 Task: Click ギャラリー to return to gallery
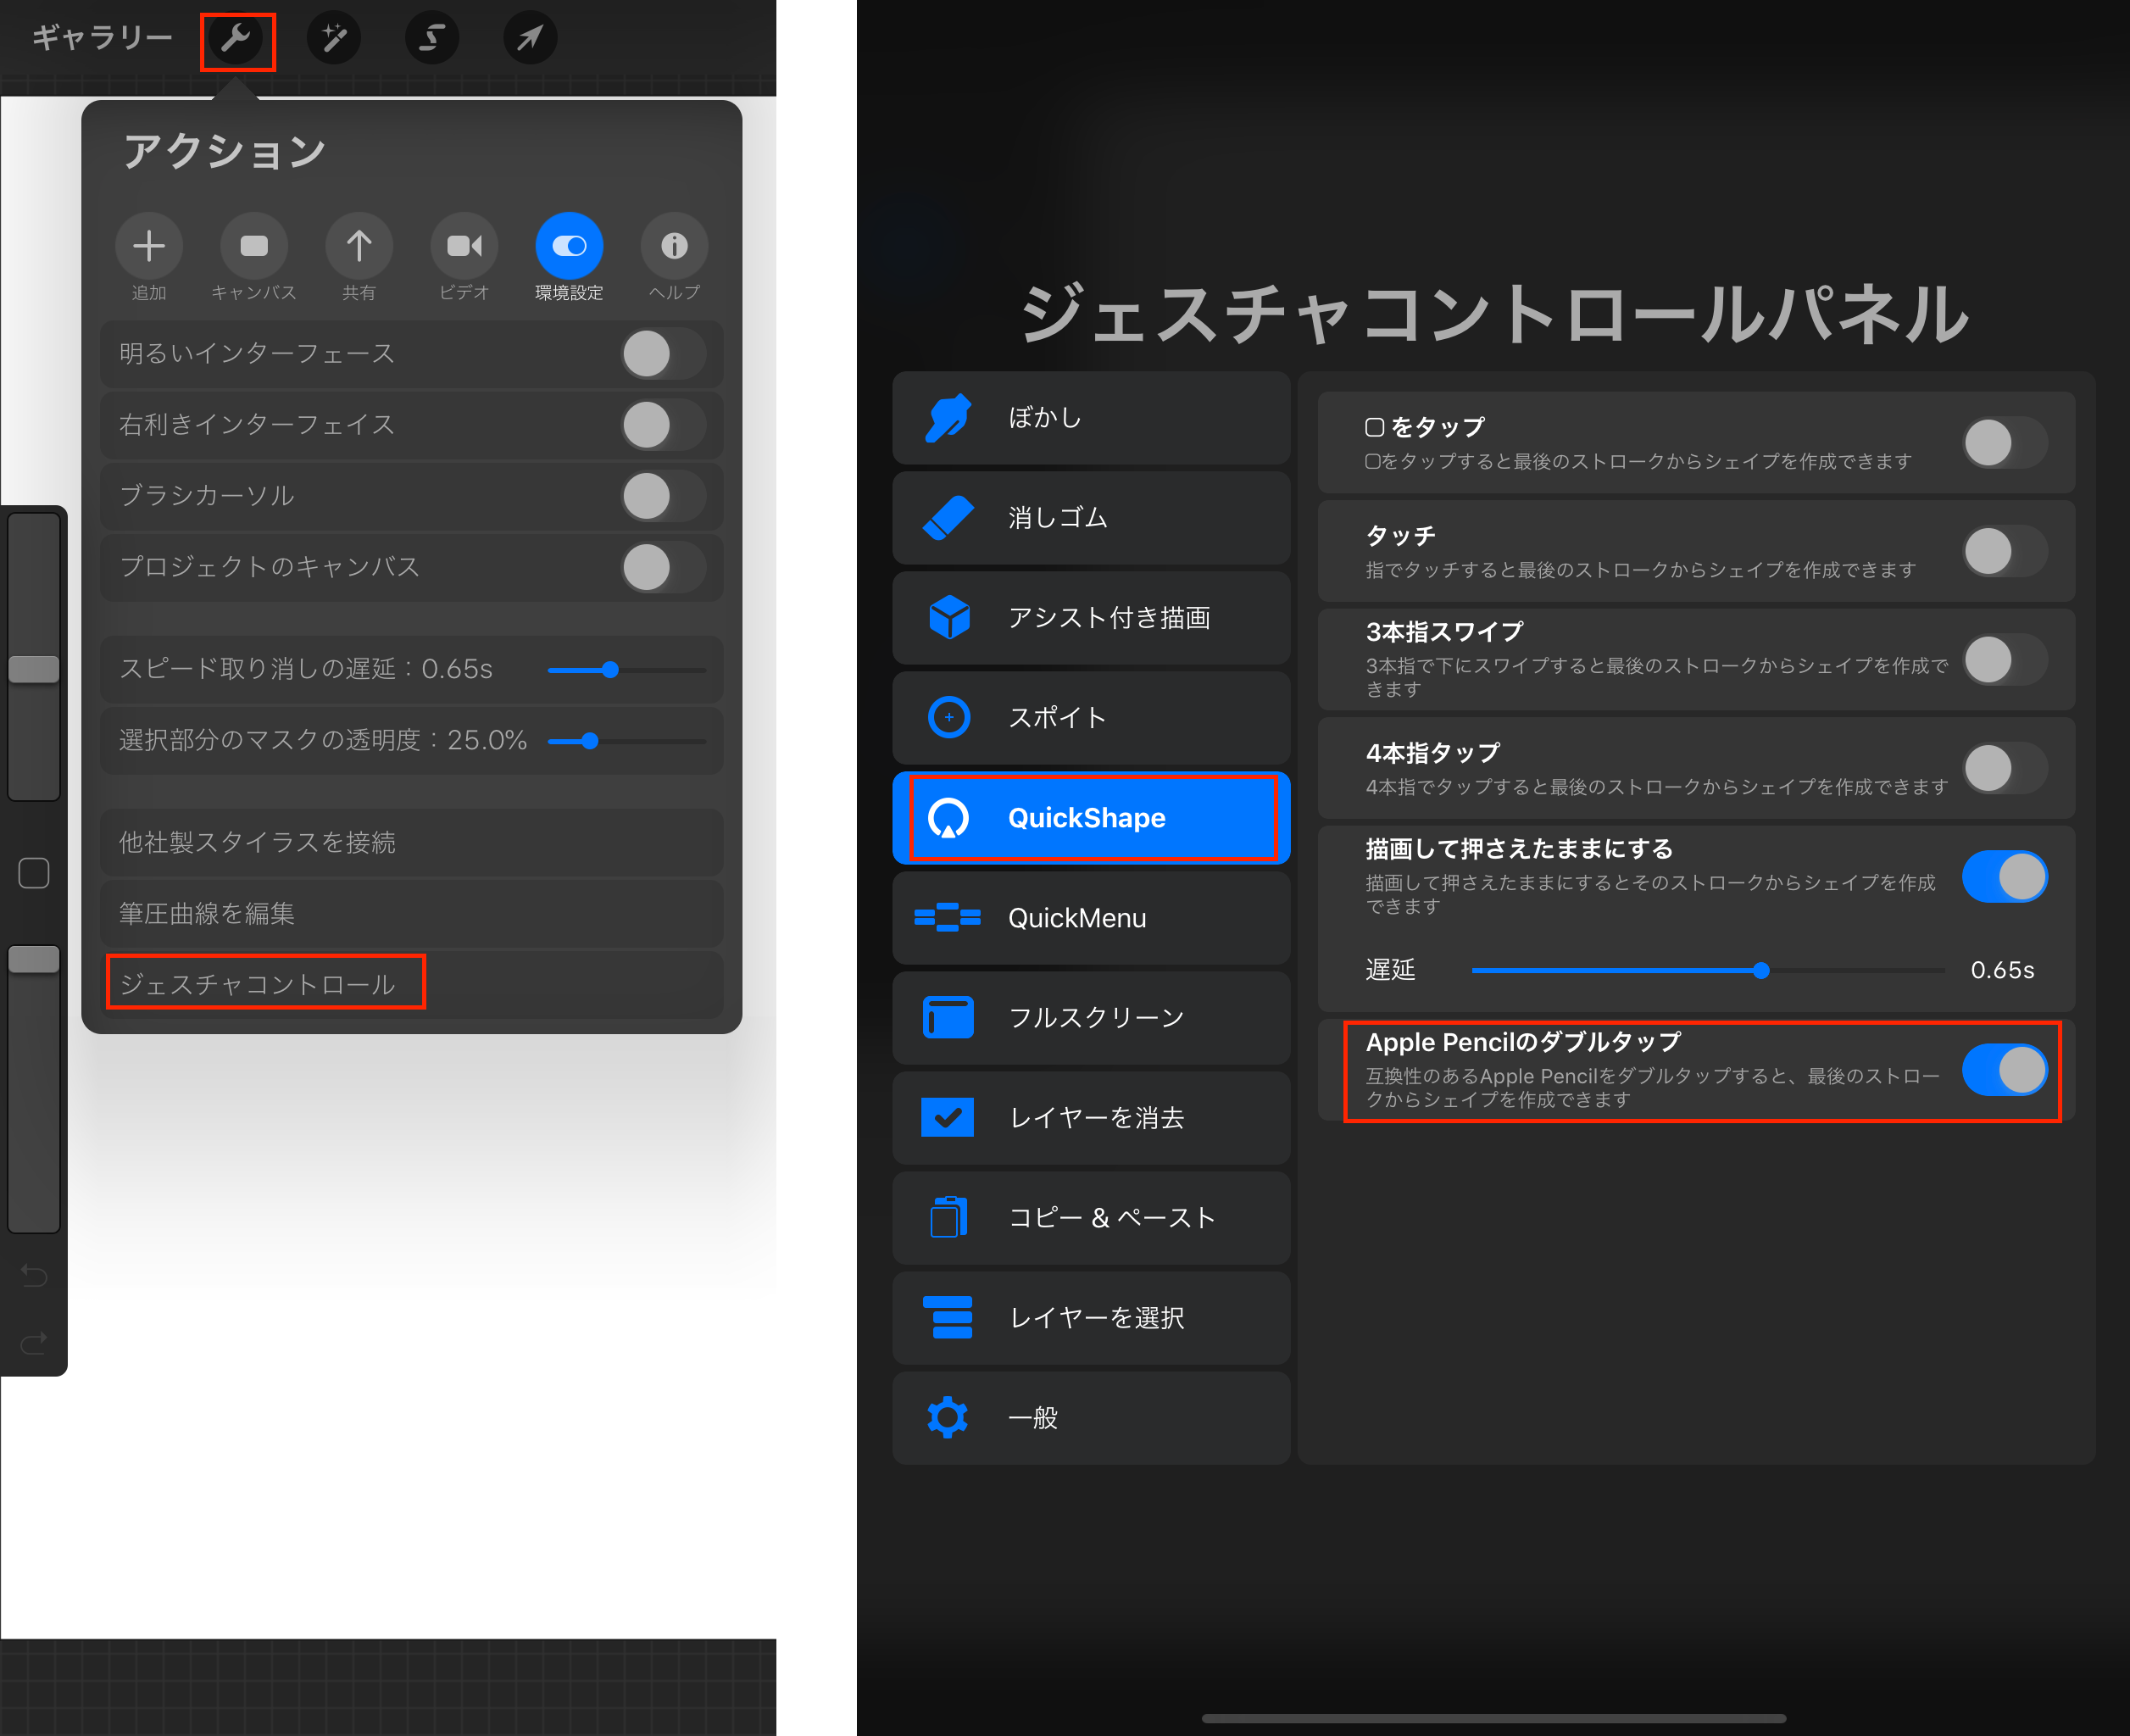tap(102, 39)
